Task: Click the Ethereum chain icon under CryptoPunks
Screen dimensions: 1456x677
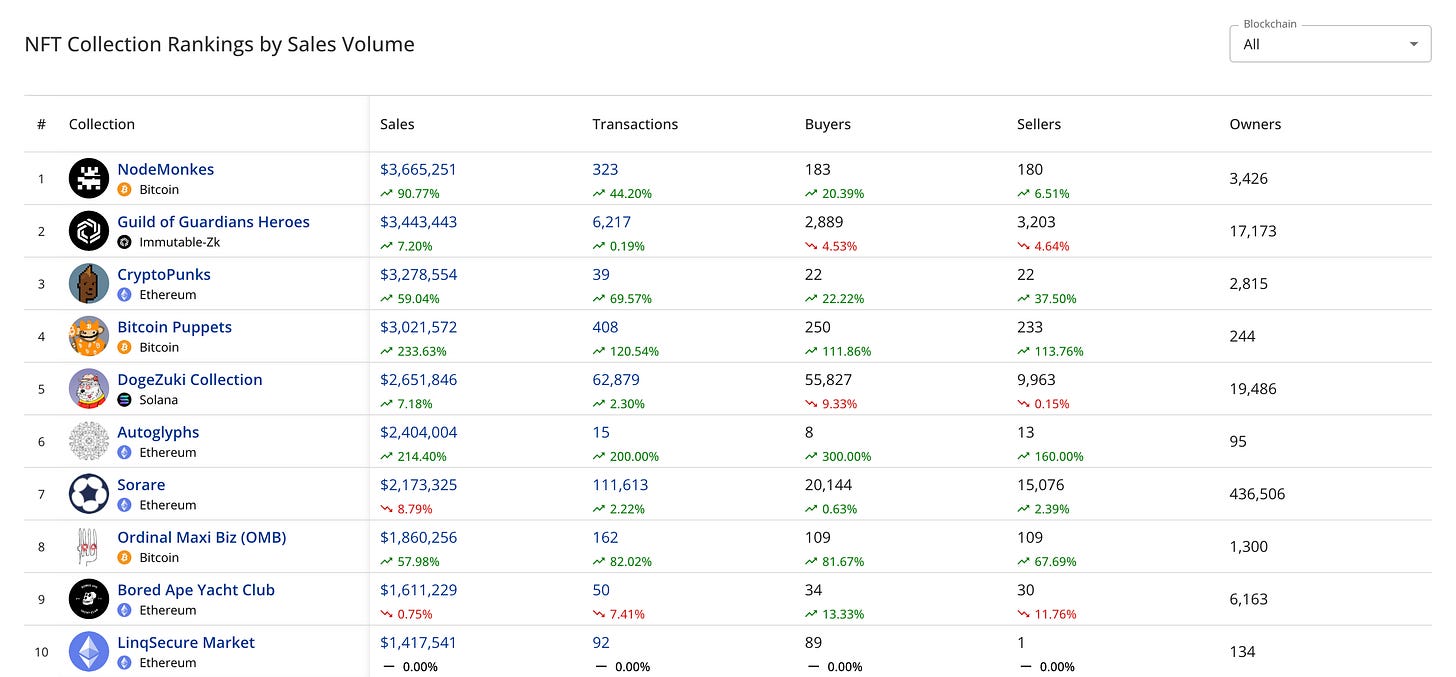Action: pyautogui.click(x=125, y=295)
